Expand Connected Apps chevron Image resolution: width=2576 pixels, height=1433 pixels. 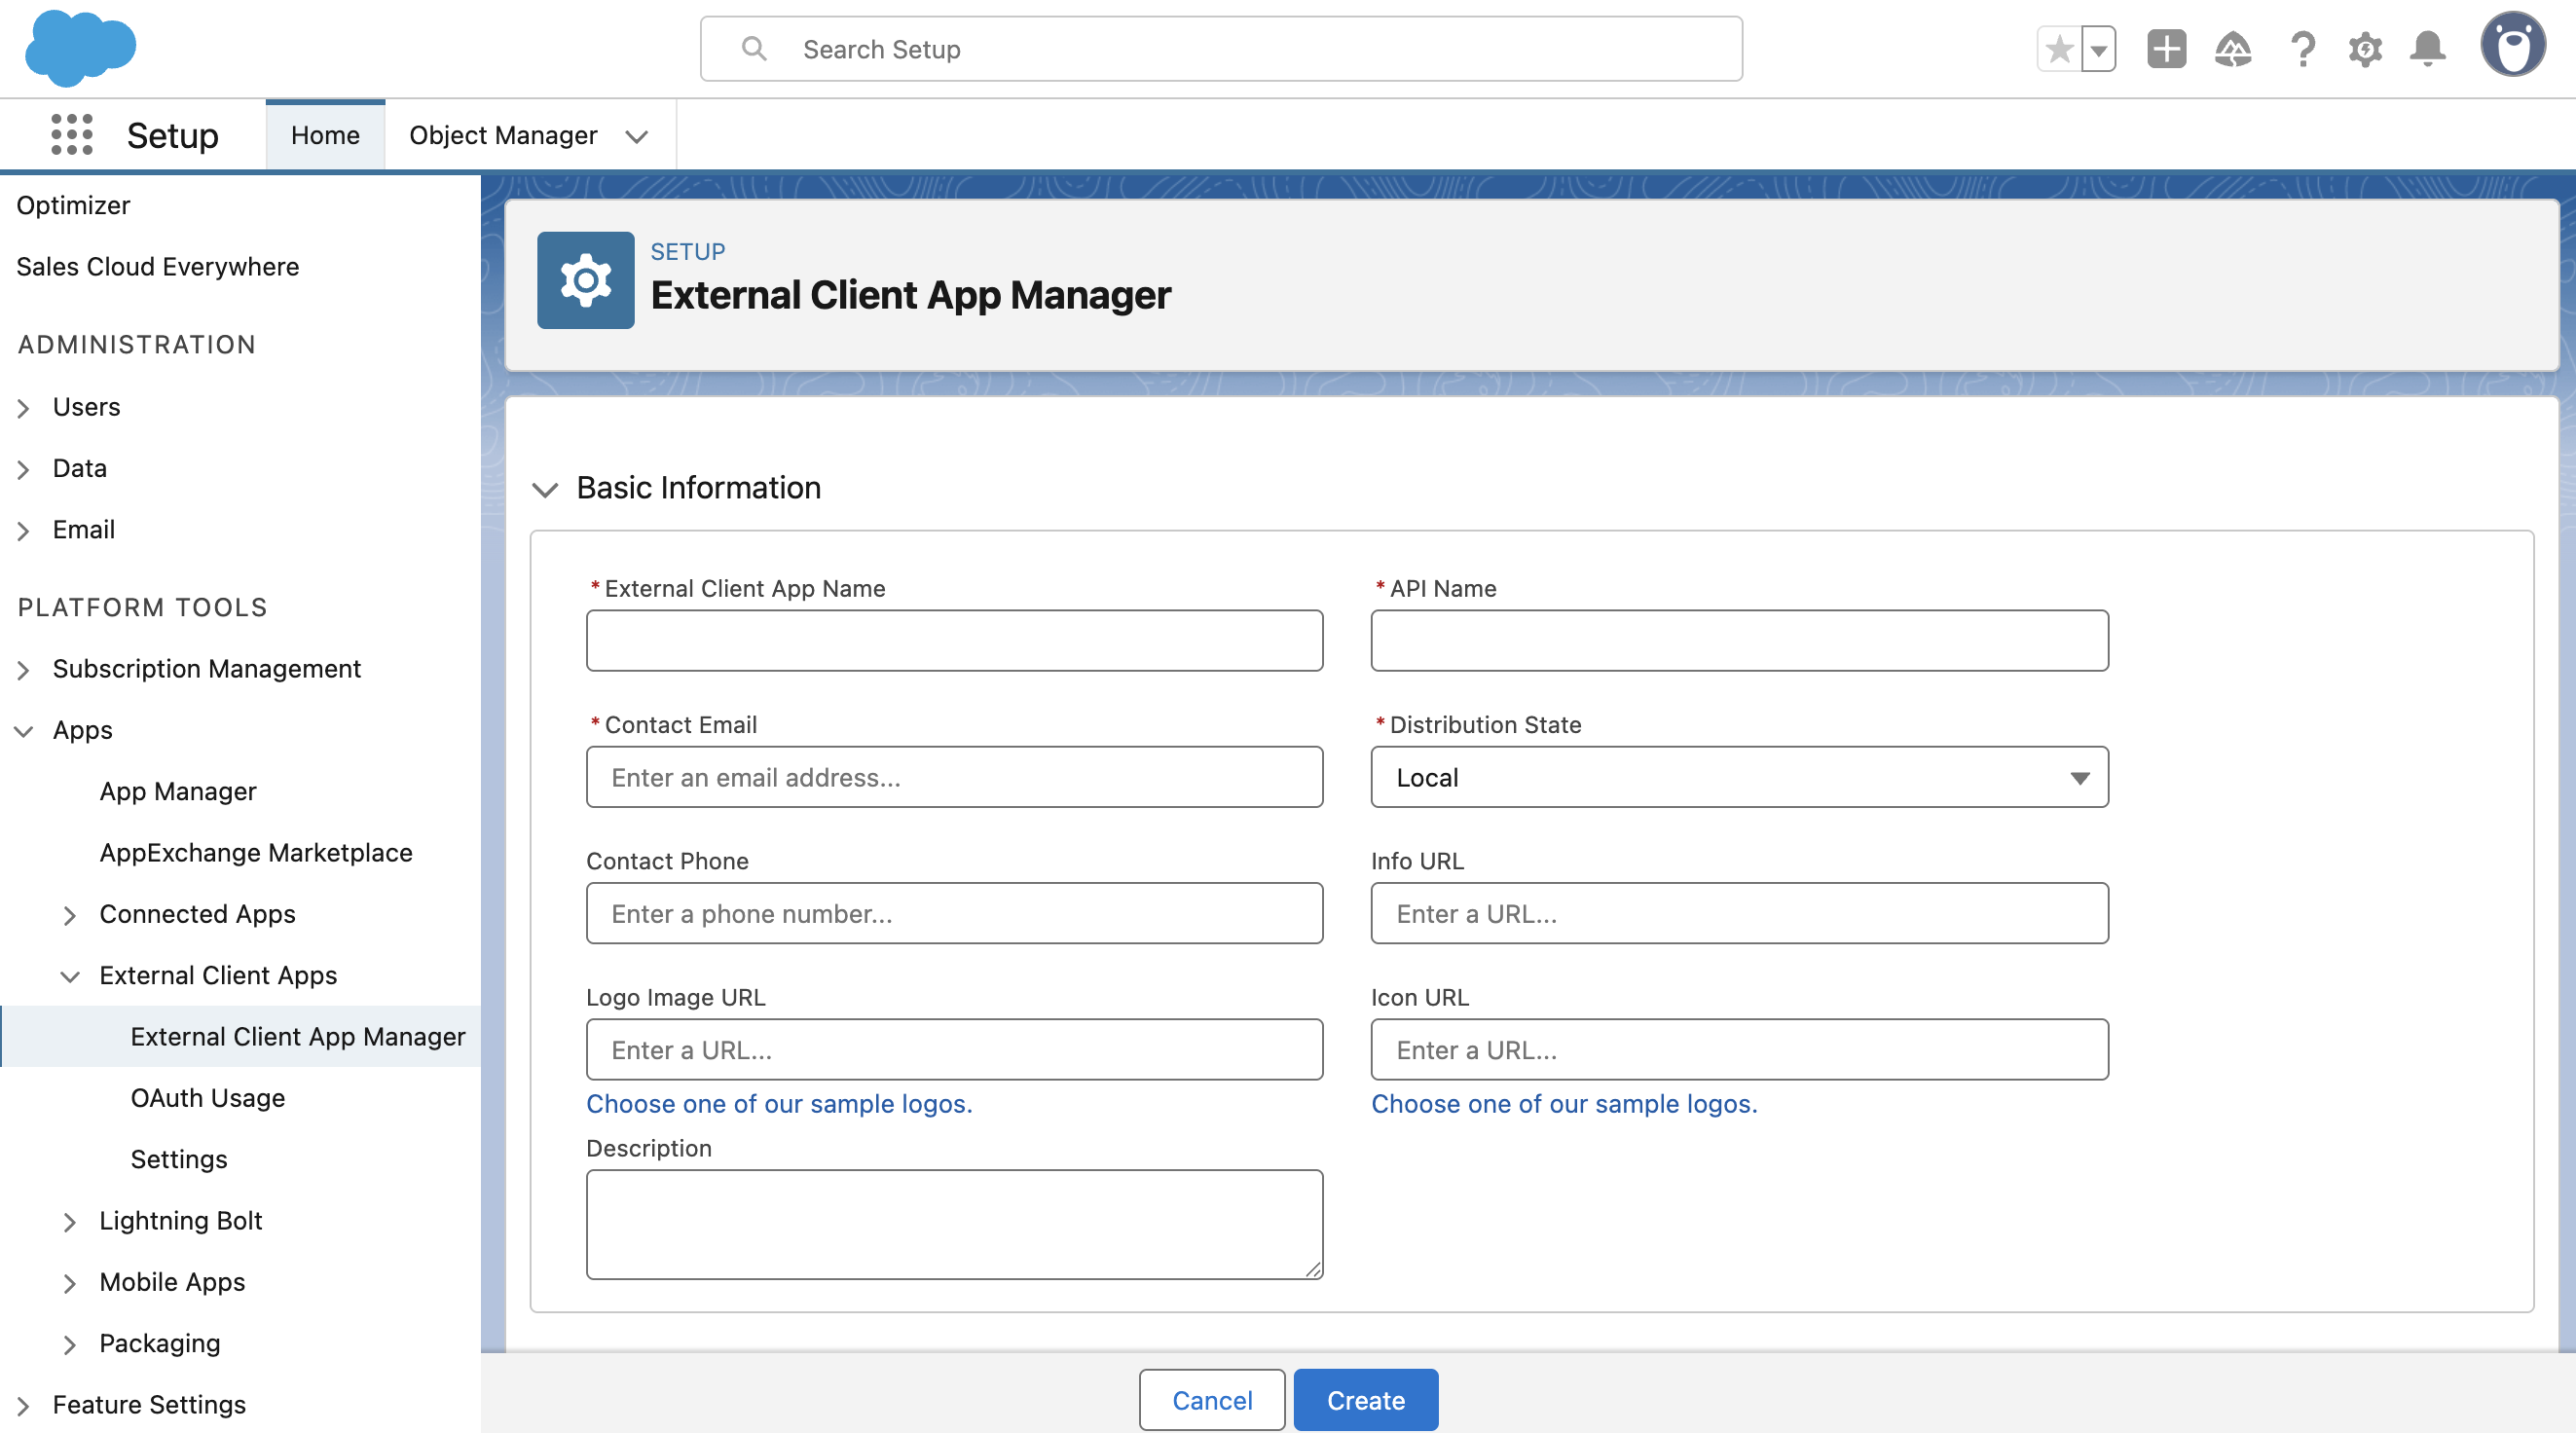click(69, 915)
